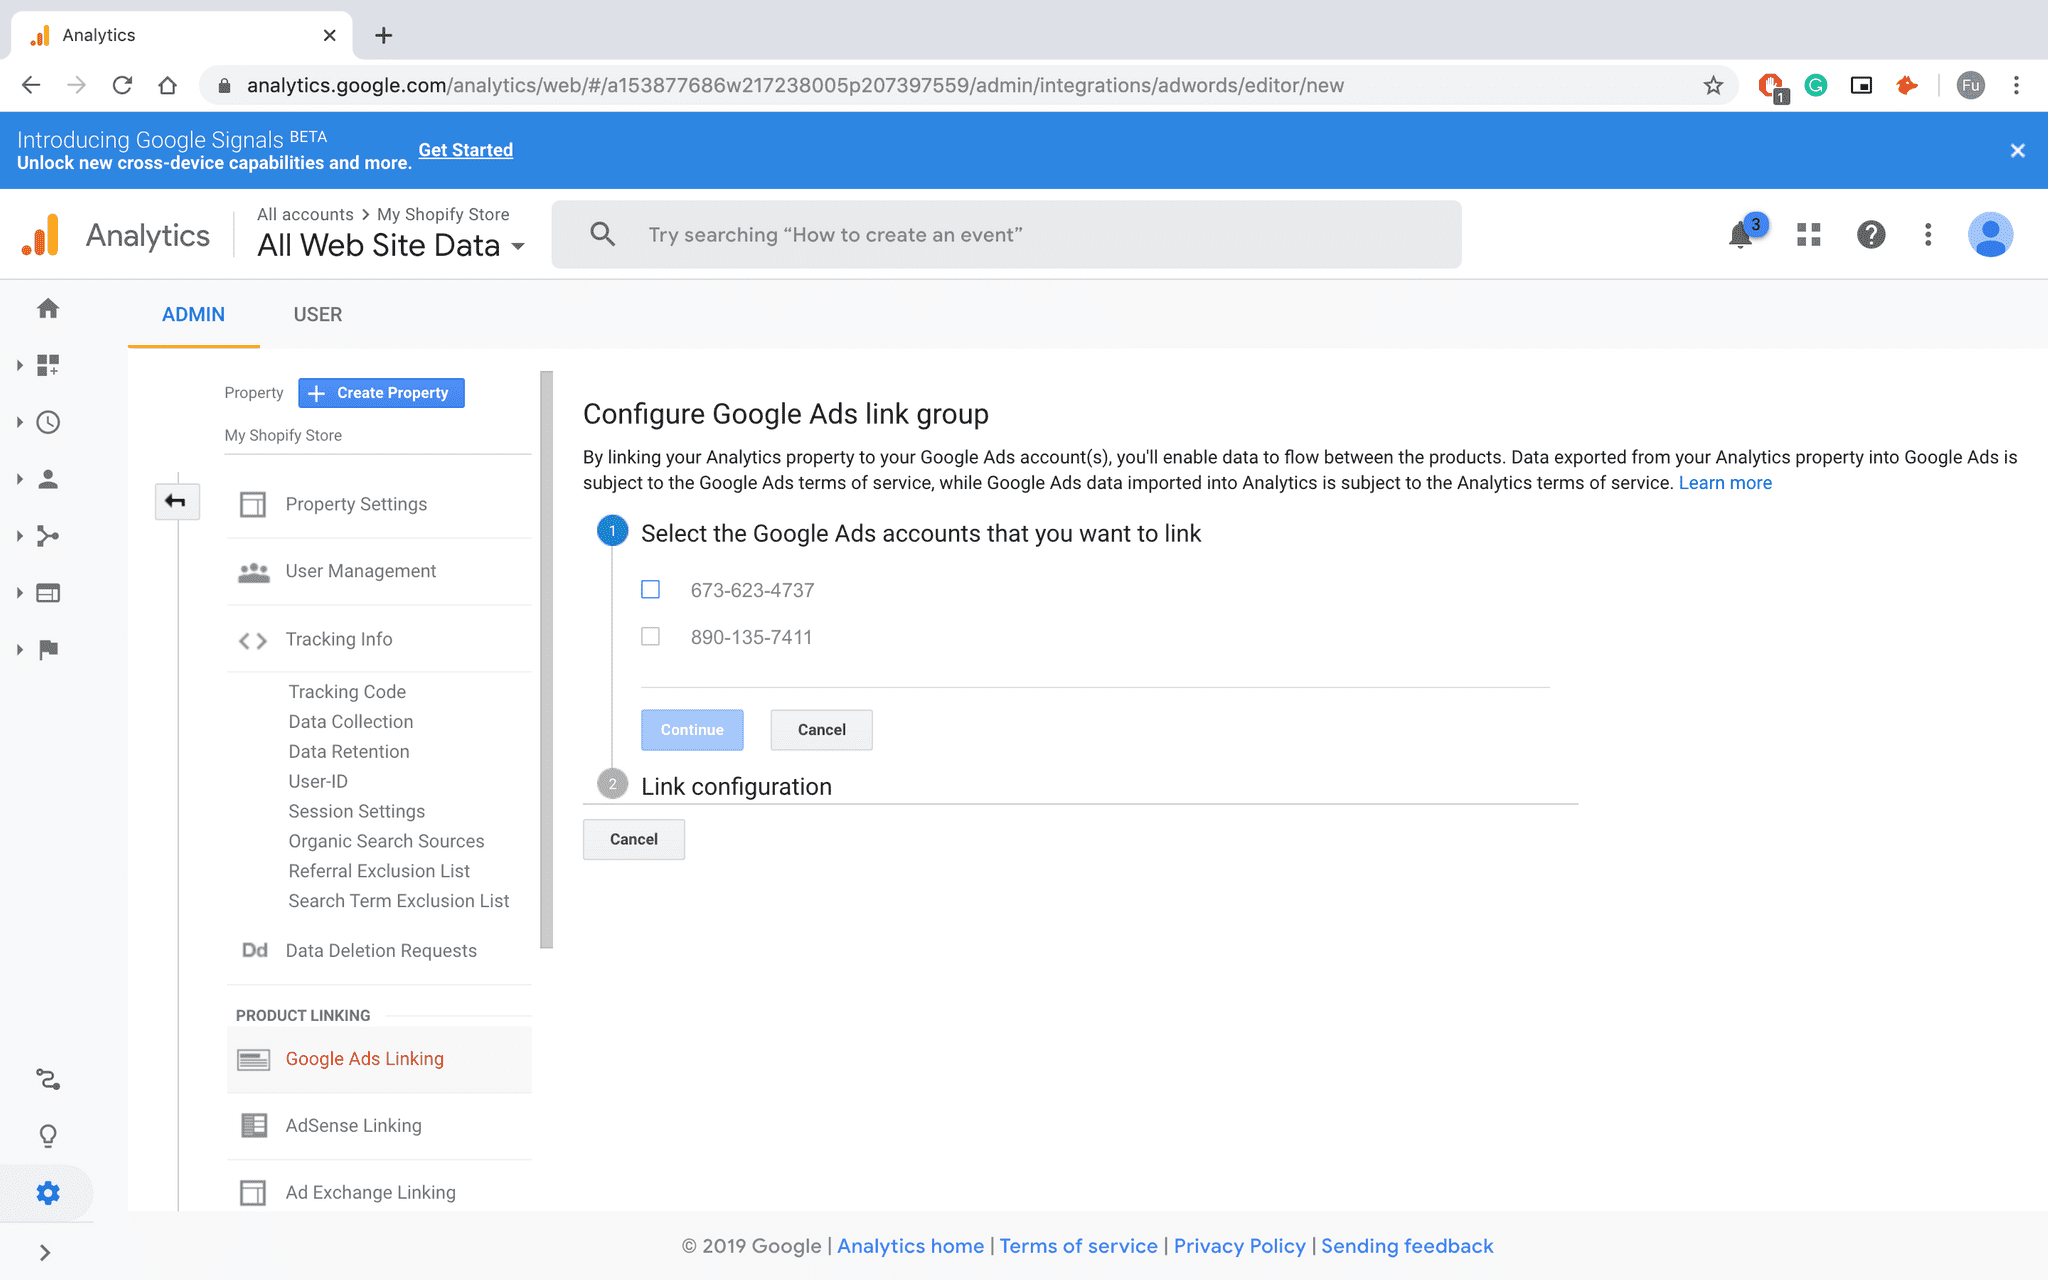Viewport: 2048px width, 1280px height.
Task: Open Tracking Code
Action: [347, 692]
